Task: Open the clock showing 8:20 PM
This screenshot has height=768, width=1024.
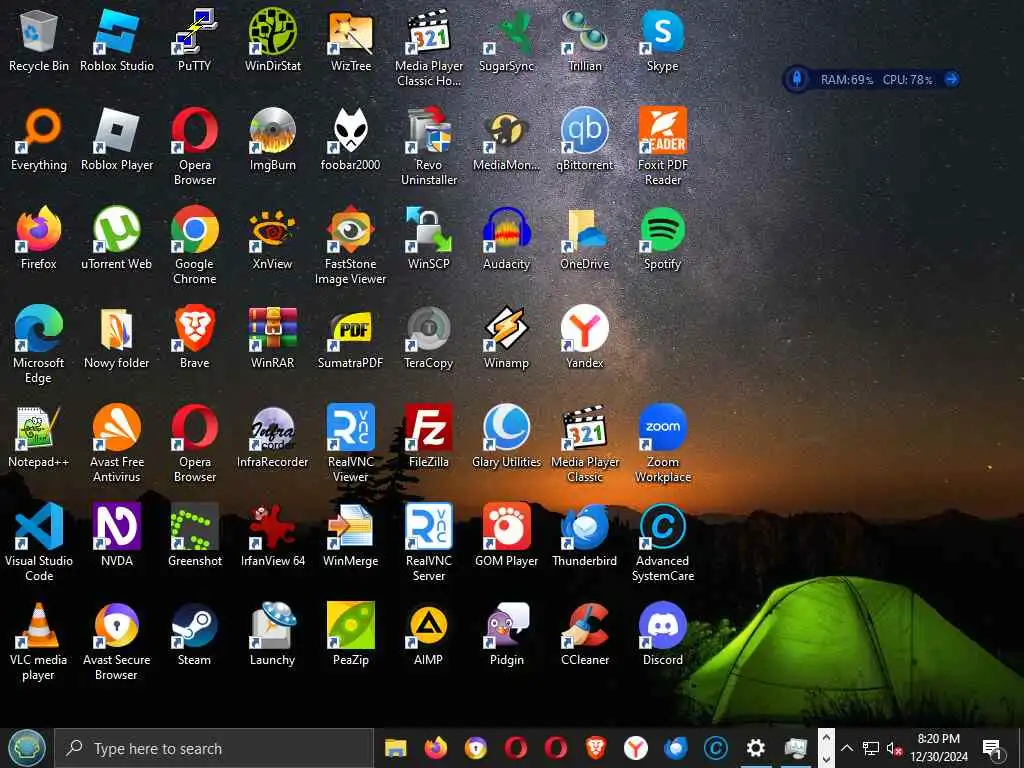Action: click(939, 748)
